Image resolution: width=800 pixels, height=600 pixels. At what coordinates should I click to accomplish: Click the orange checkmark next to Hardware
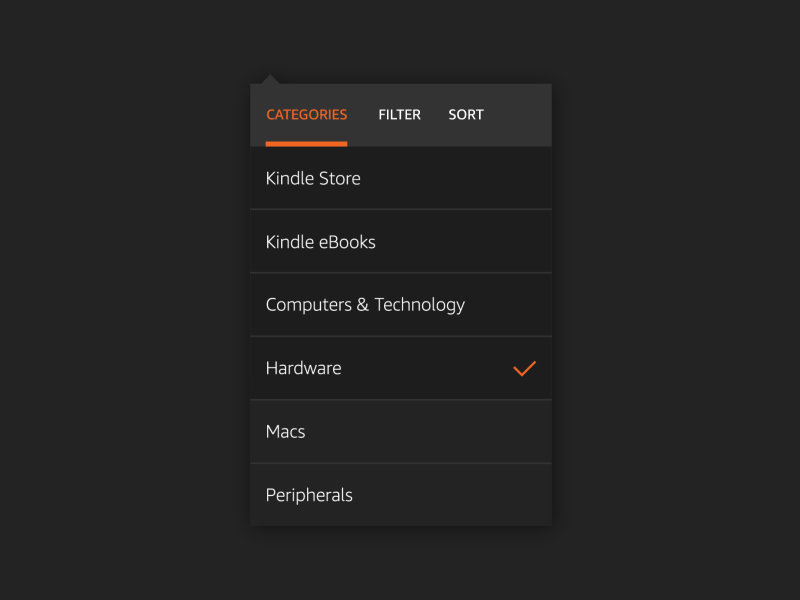525,368
